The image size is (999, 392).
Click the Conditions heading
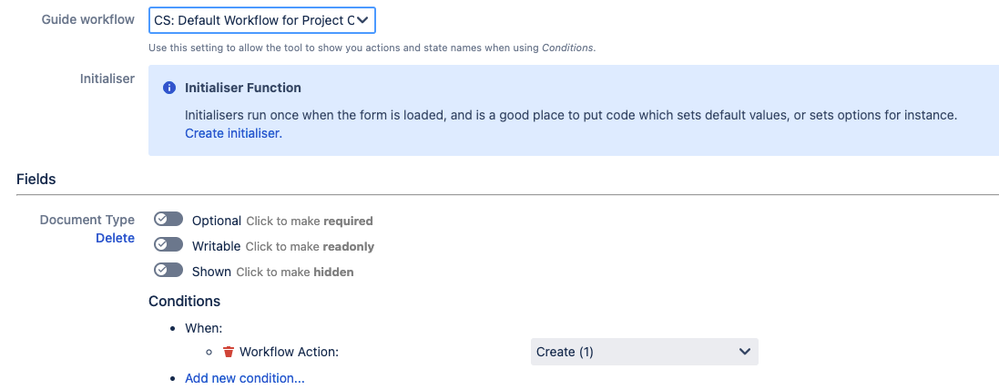(x=184, y=301)
